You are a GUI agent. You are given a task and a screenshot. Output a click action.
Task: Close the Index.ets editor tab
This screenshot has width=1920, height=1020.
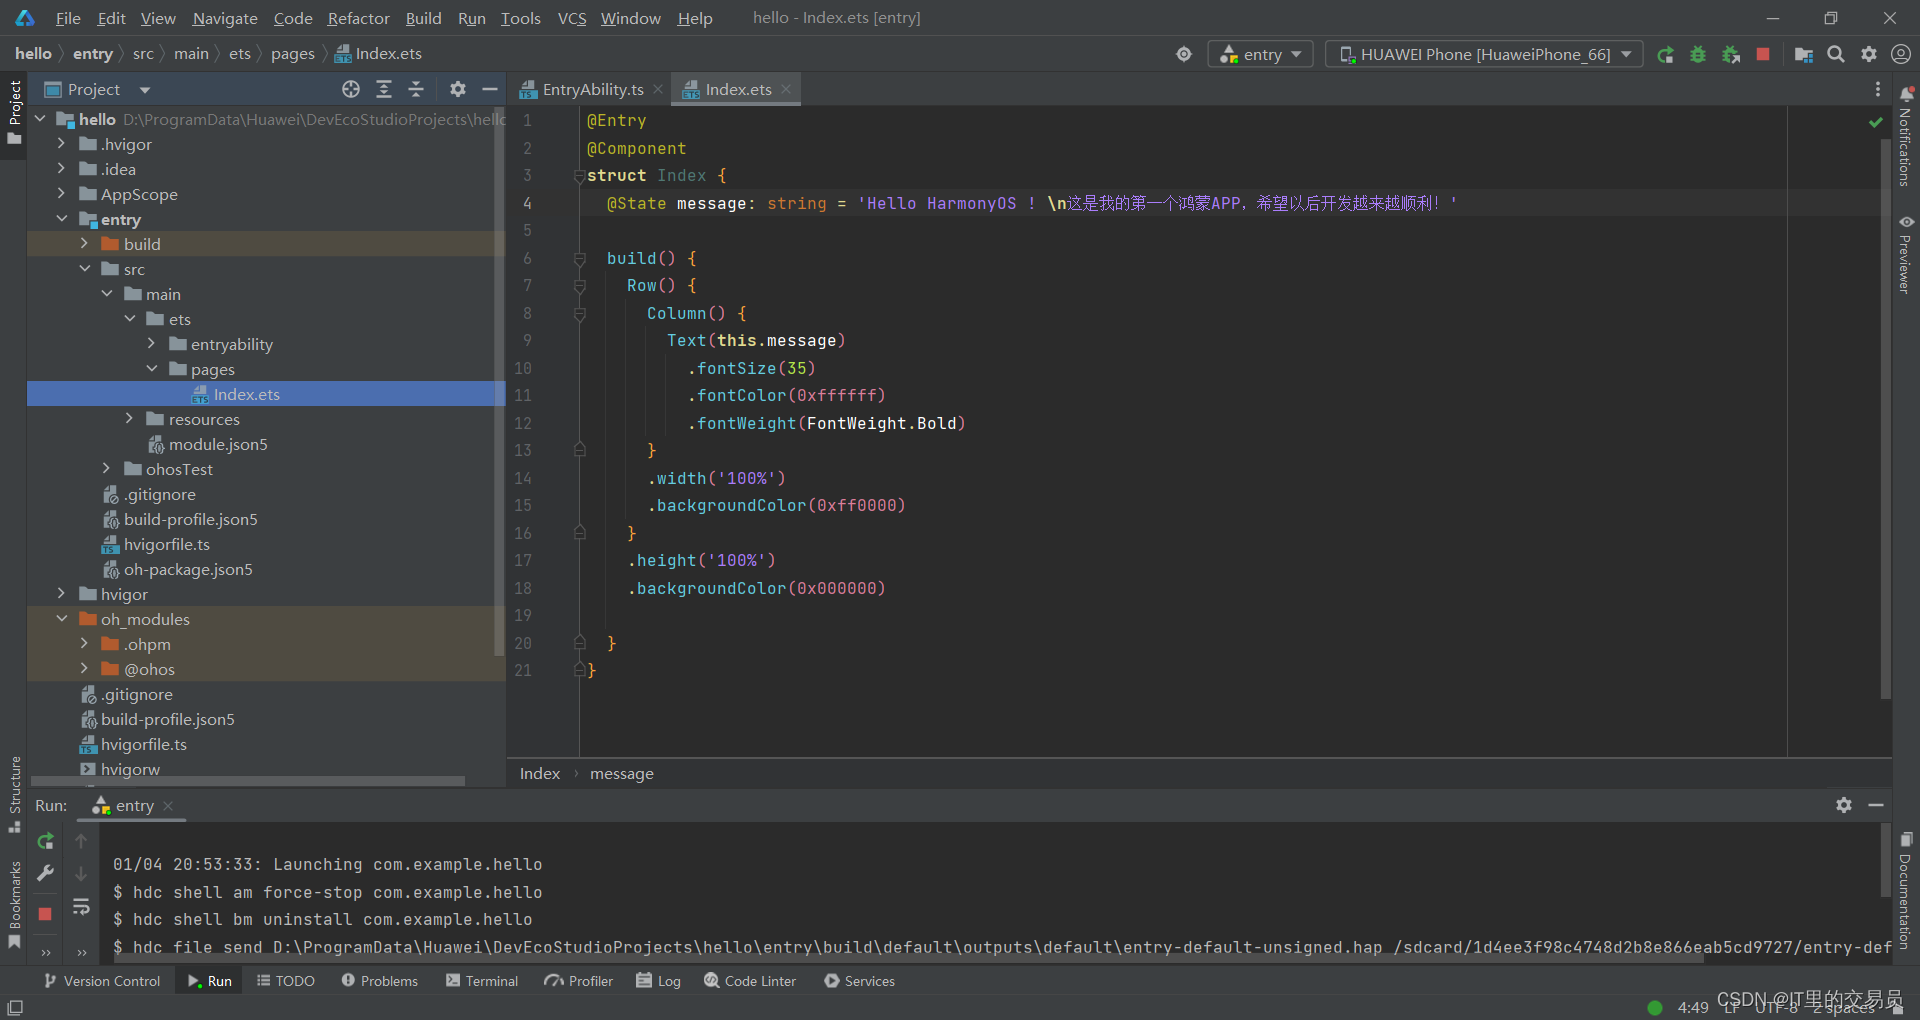[786, 89]
